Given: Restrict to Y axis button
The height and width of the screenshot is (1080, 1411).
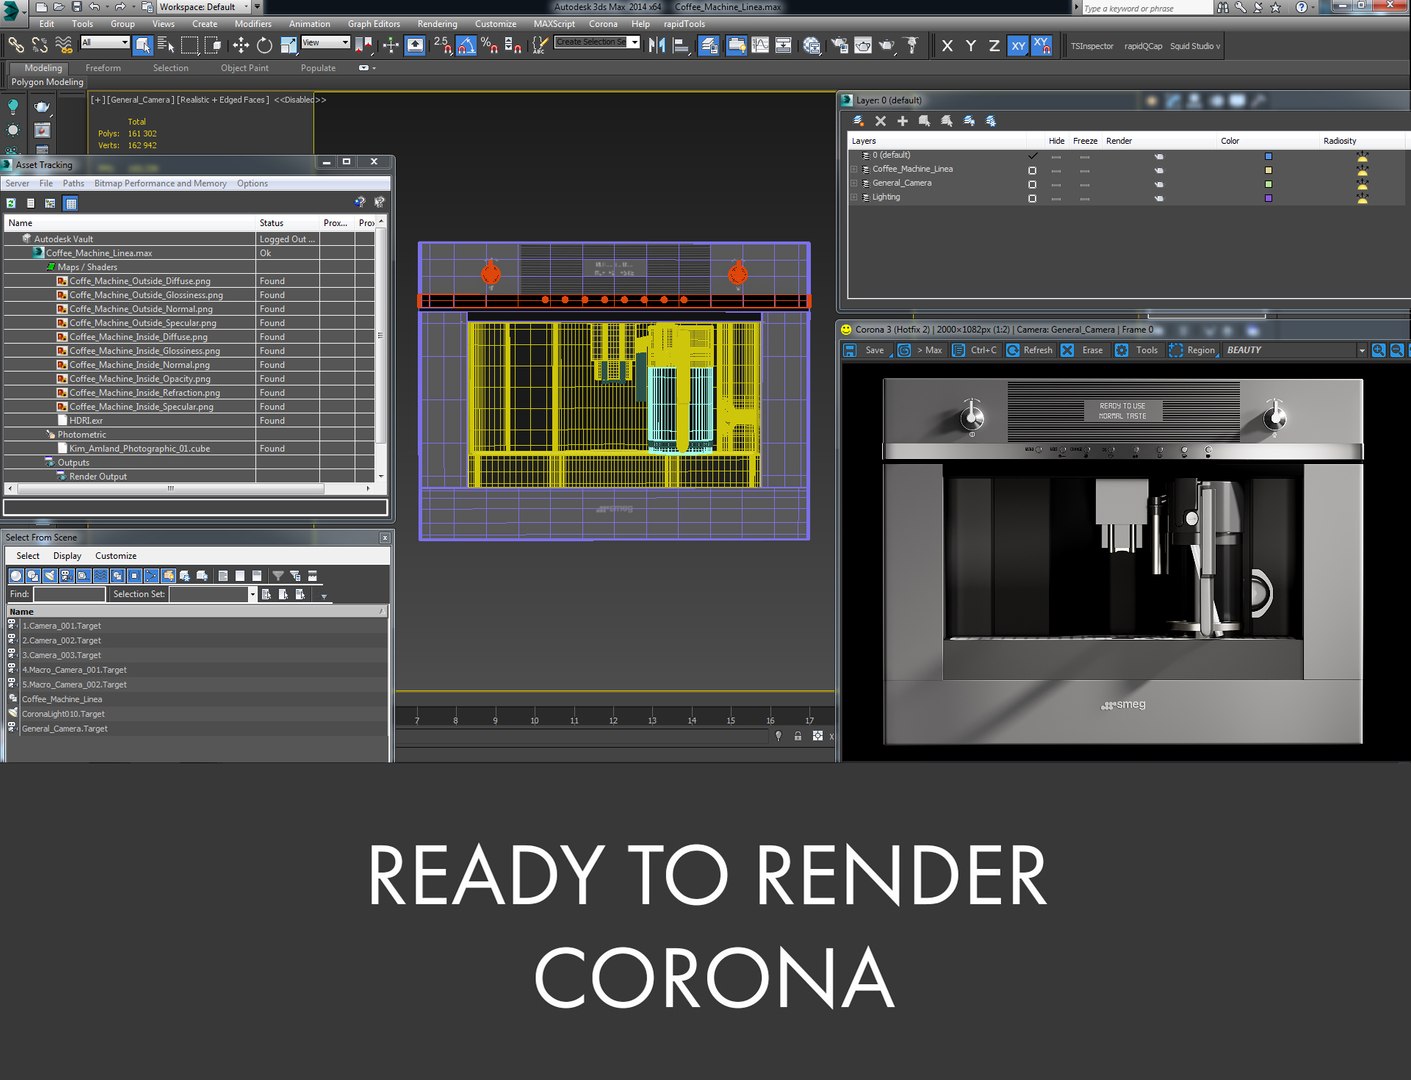Looking at the screenshot, I should [x=970, y=45].
